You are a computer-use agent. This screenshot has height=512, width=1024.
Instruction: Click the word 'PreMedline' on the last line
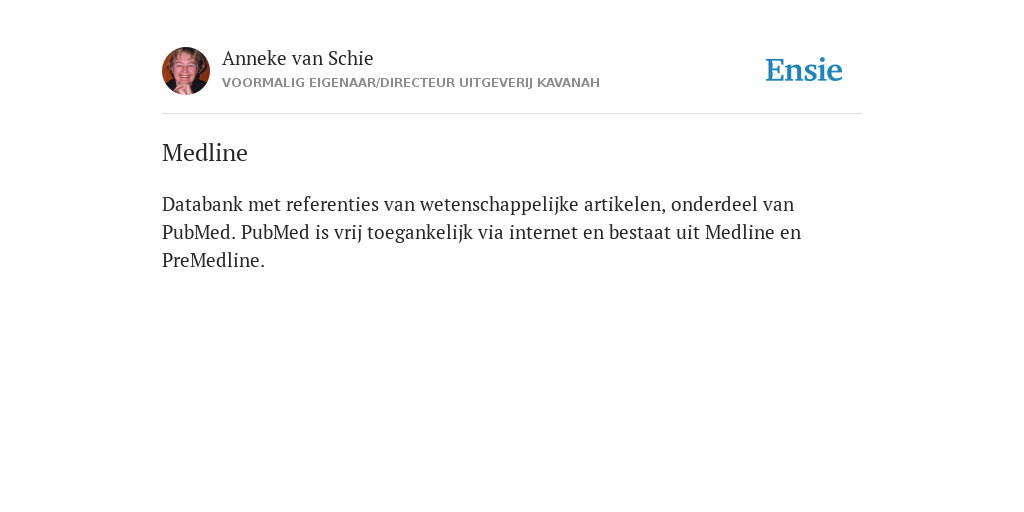tap(211, 260)
